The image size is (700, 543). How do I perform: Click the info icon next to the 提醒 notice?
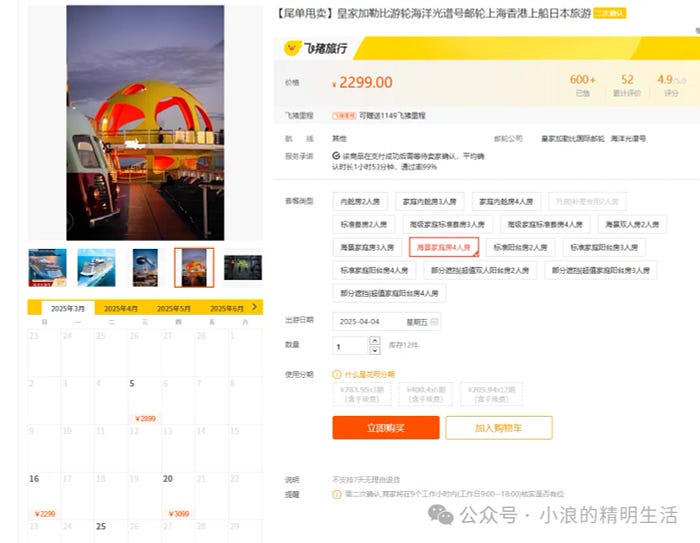coord(337,494)
